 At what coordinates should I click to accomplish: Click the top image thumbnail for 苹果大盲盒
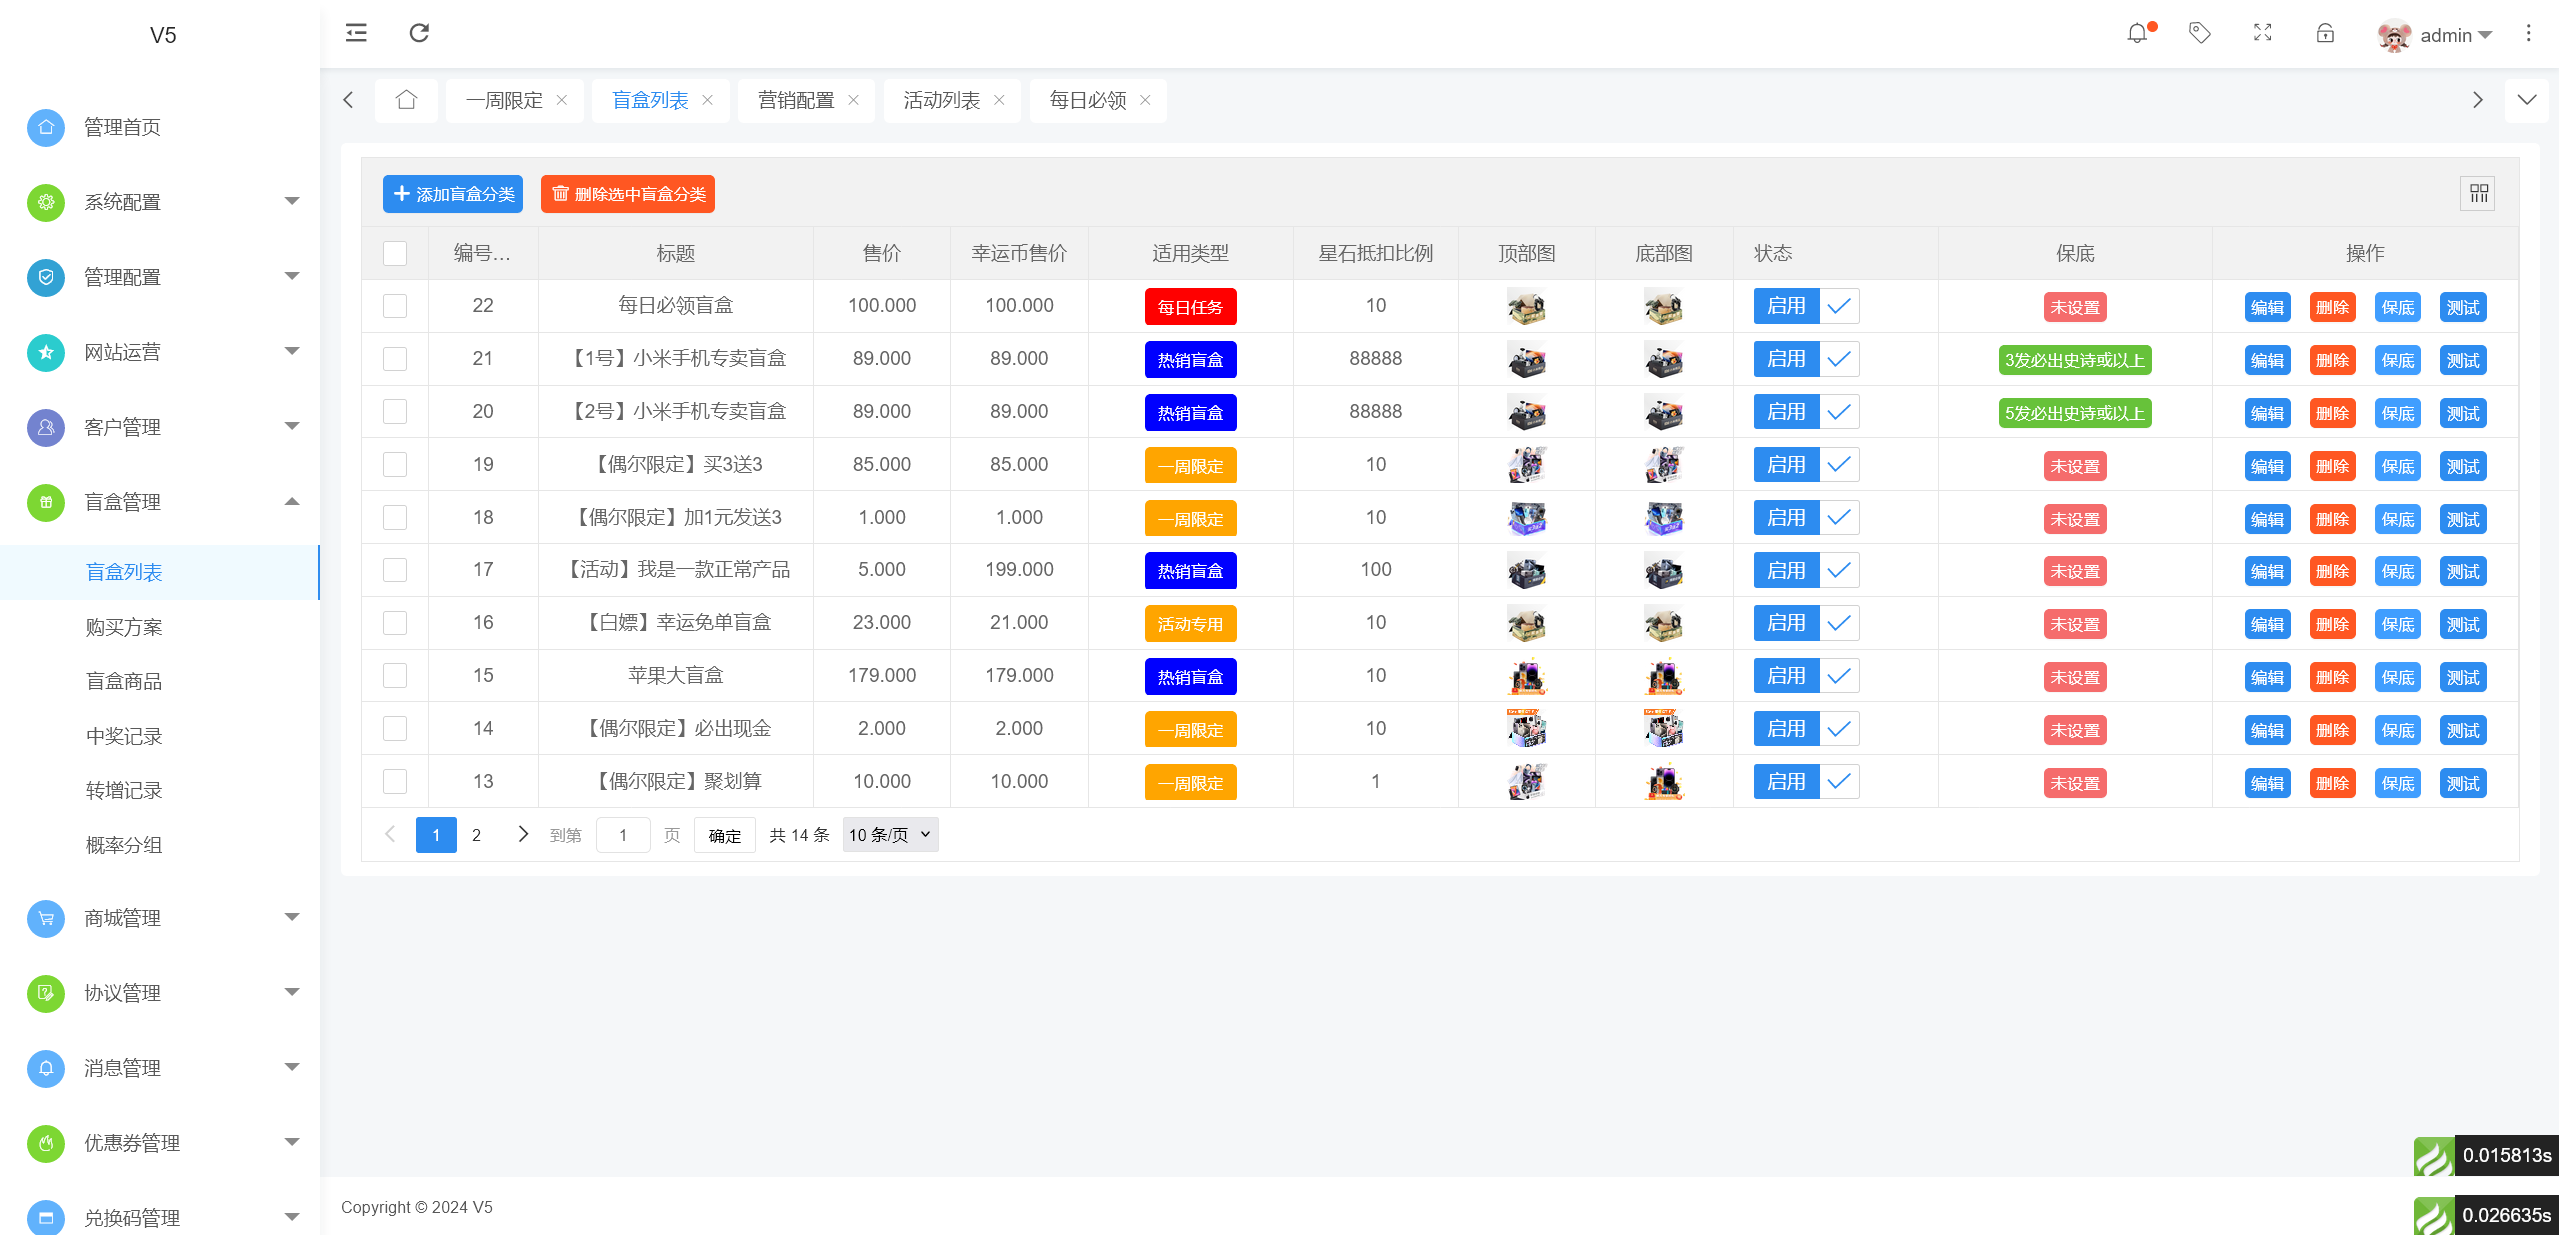coord(1526,675)
